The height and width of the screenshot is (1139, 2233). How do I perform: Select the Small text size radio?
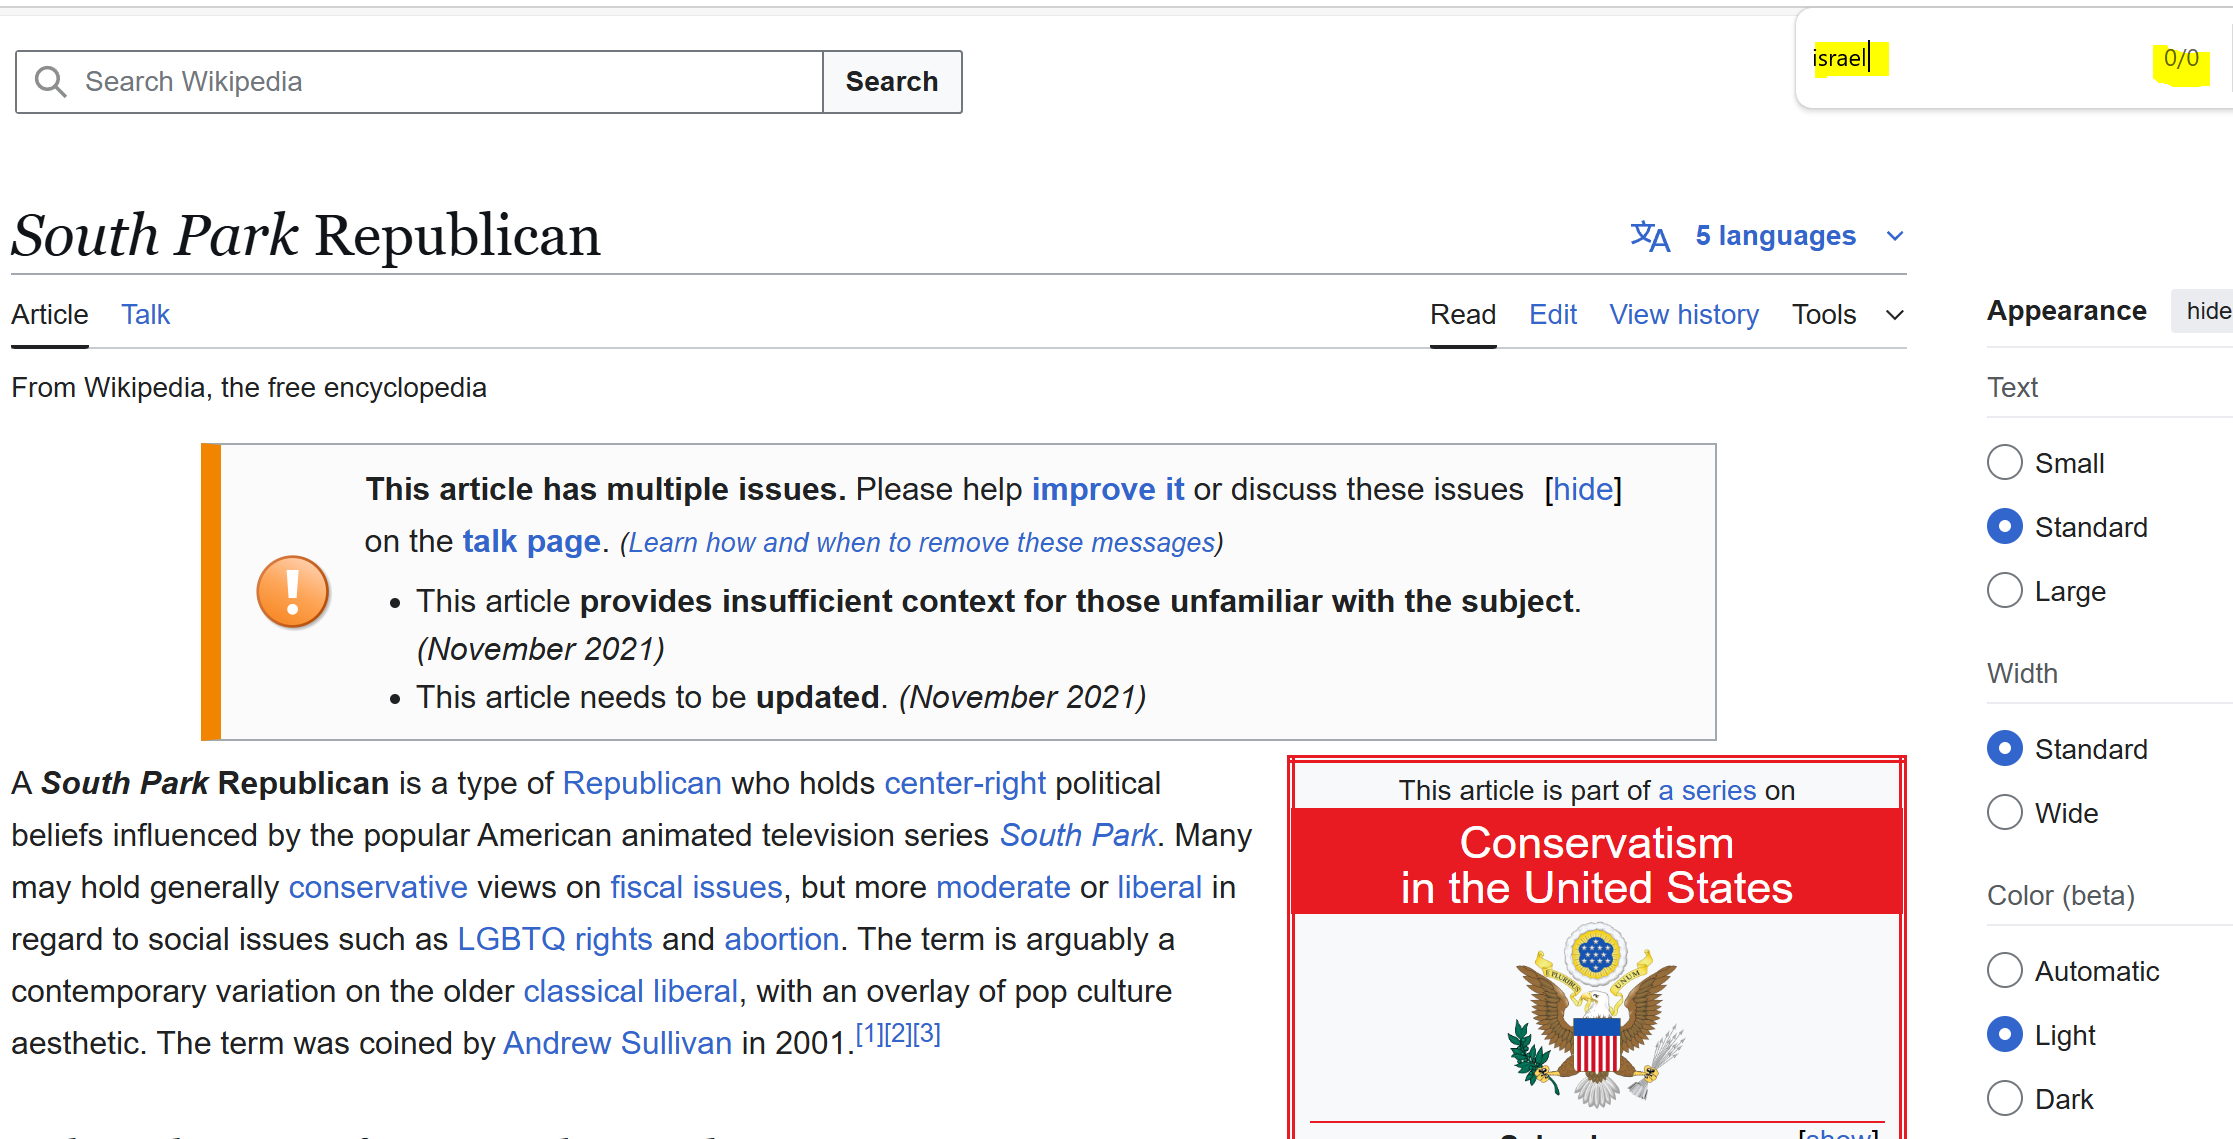pos(2004,462)
